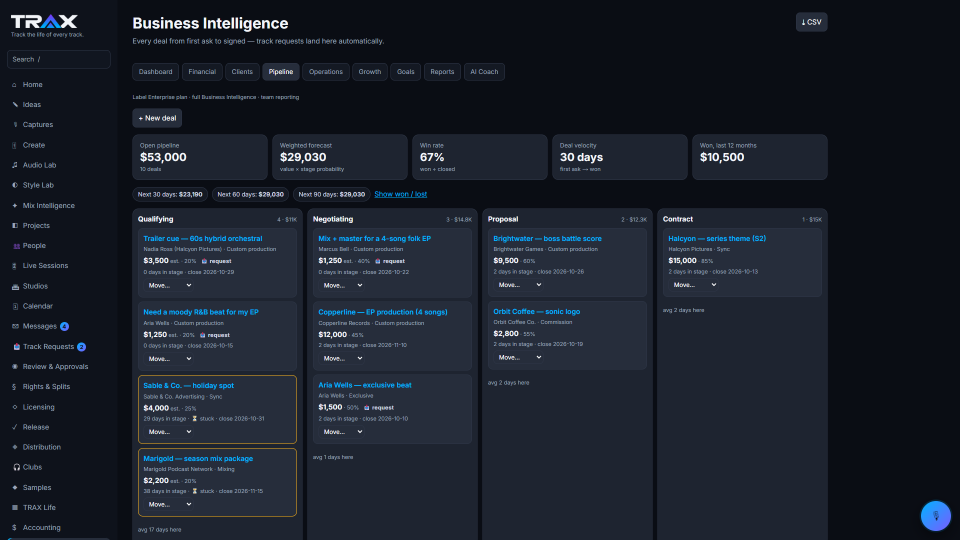Click the Licensing sidebar icon
This screenshot has height=540, width=960.
(15, 407)
